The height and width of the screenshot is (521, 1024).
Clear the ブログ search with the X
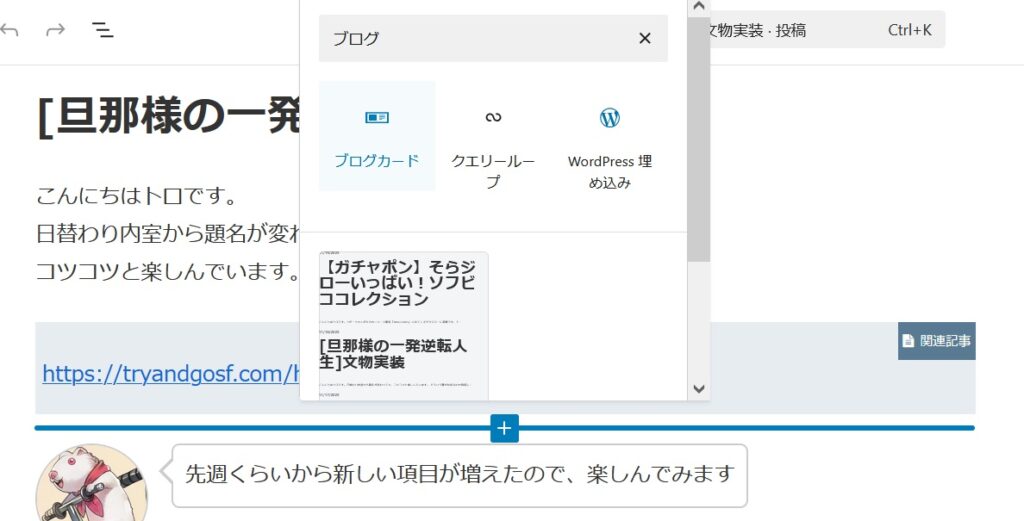[645, 38]
